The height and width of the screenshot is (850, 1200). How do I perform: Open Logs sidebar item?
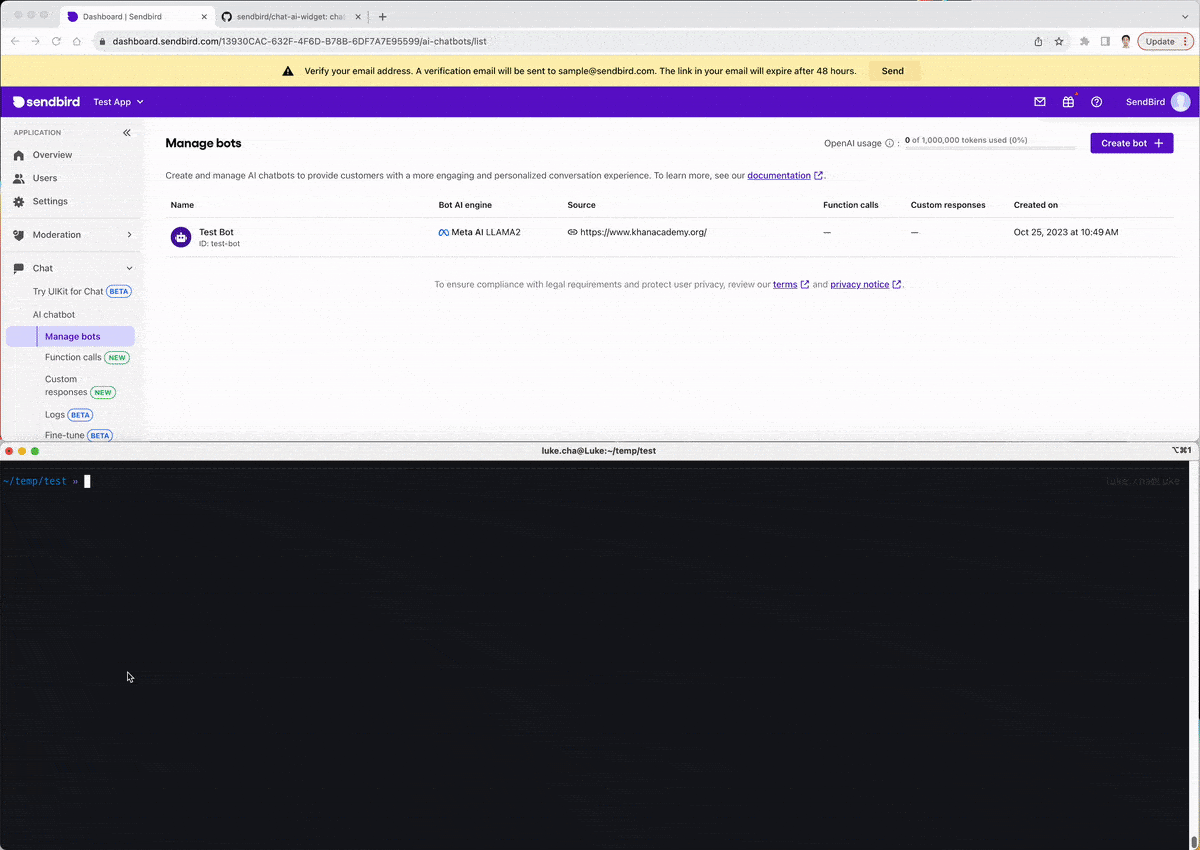tap(68, 414)
